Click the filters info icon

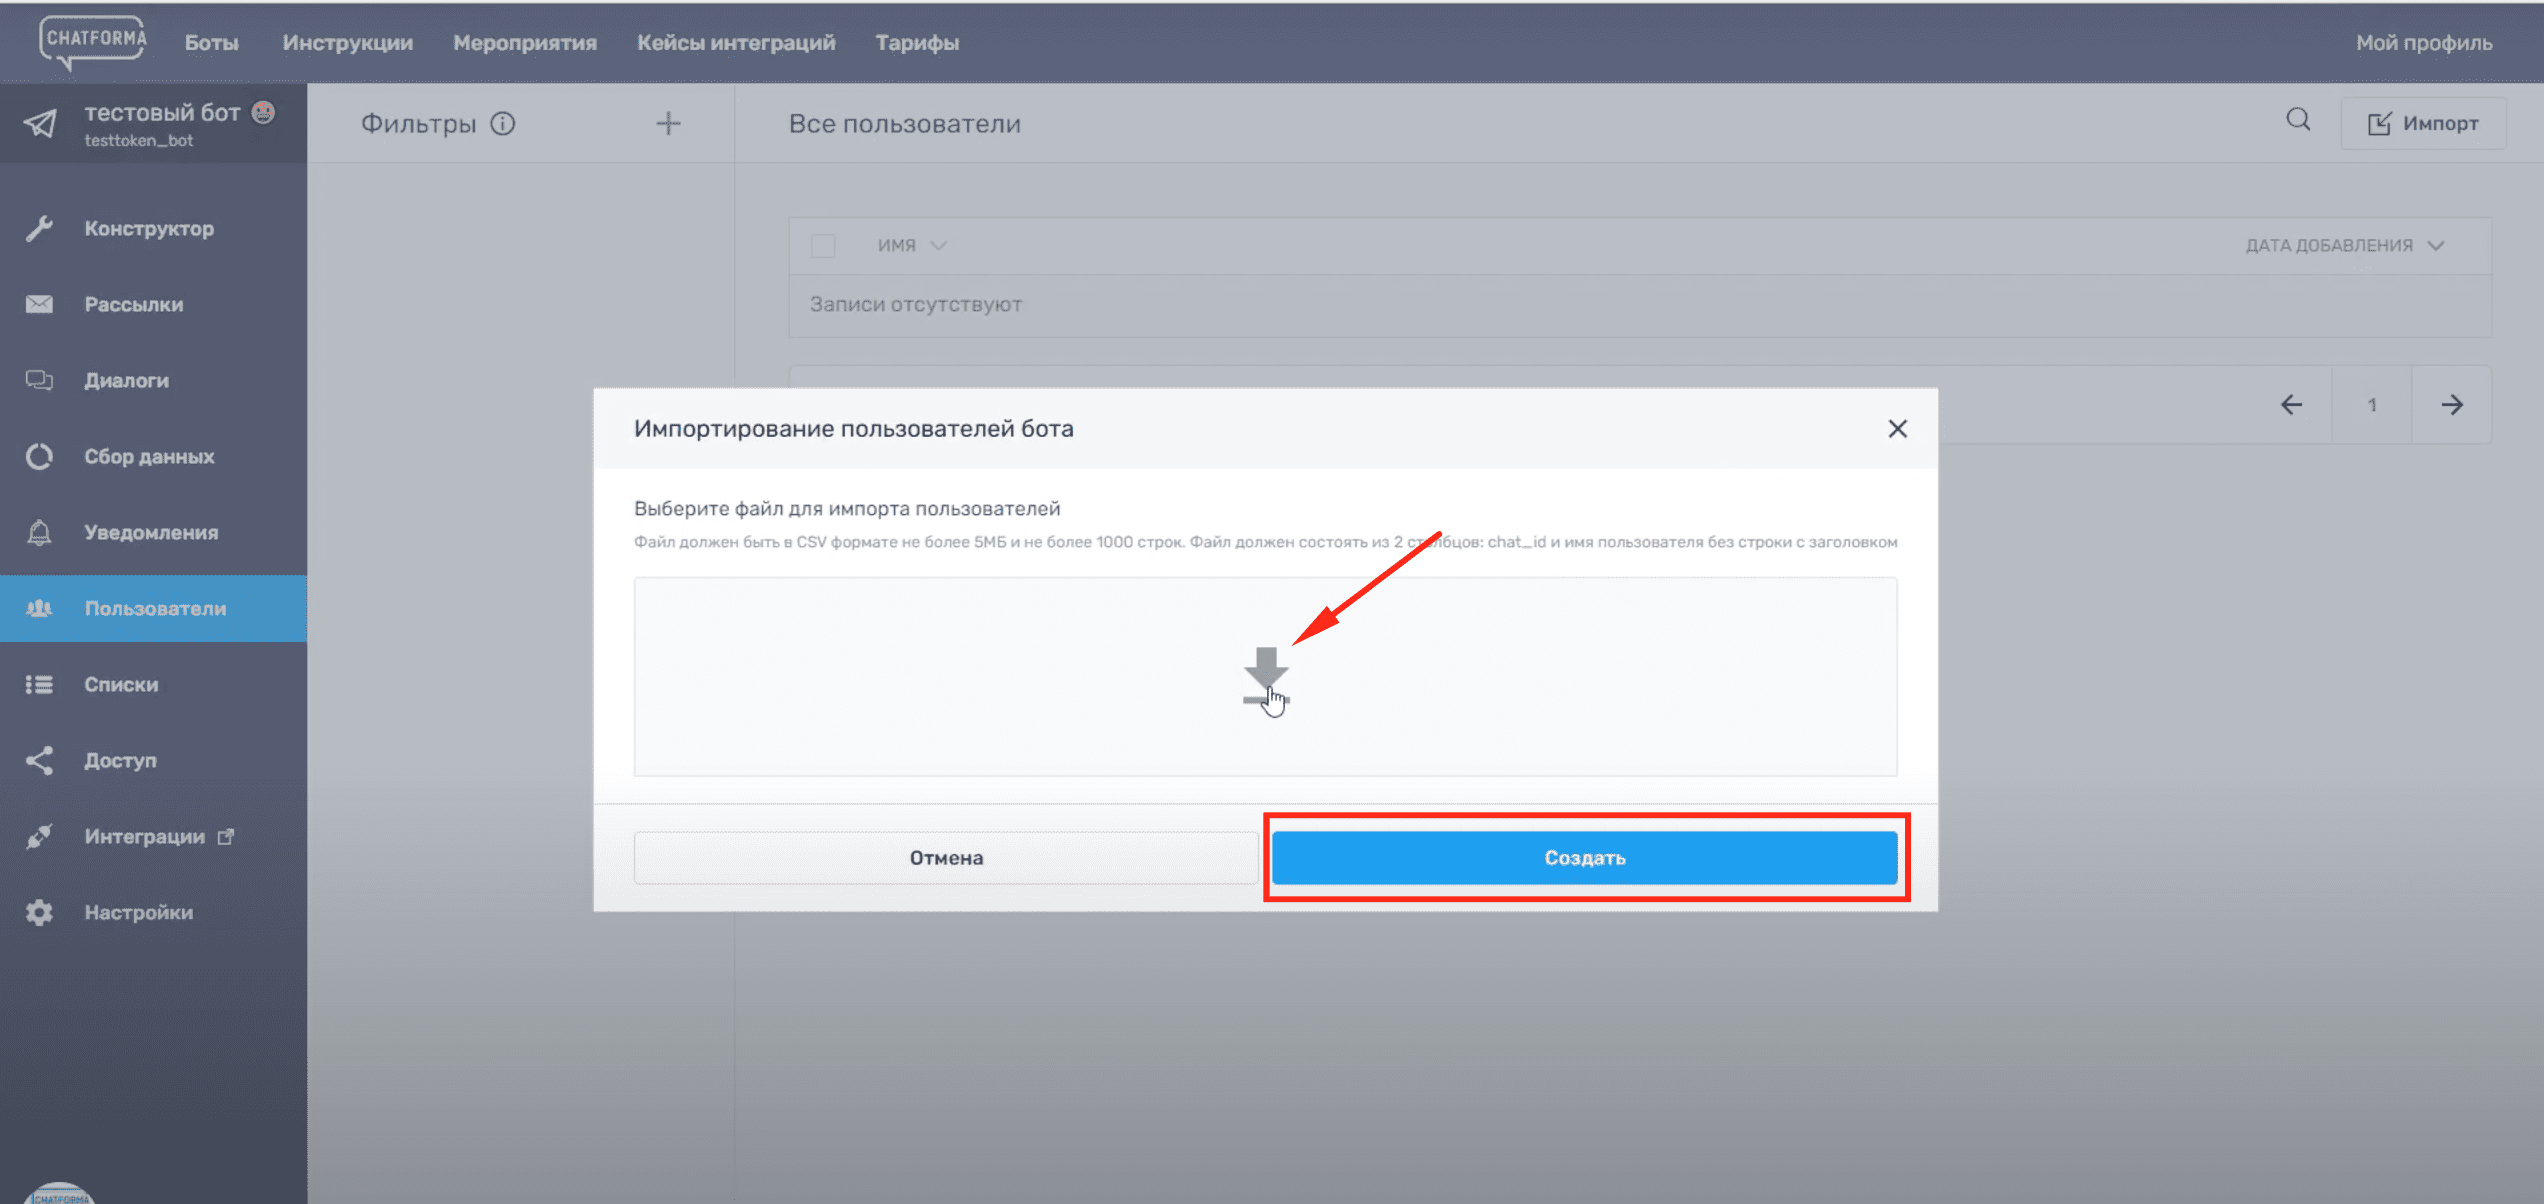(503, 123)
